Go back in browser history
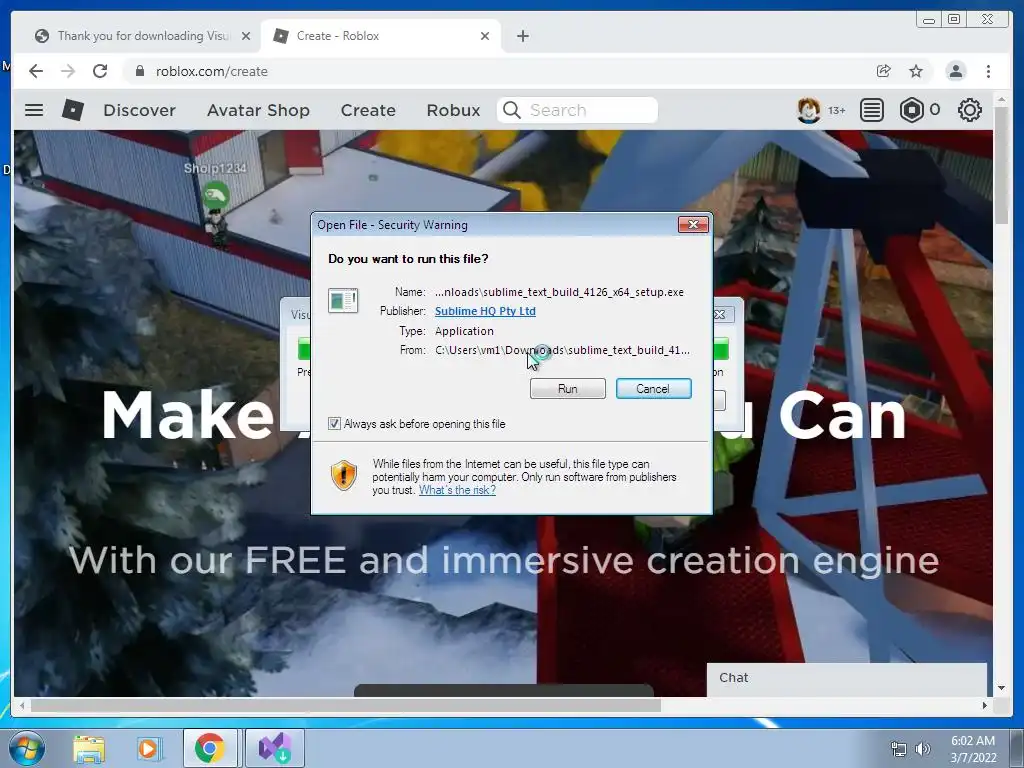 pyautogui.click(x=36, y=71)
